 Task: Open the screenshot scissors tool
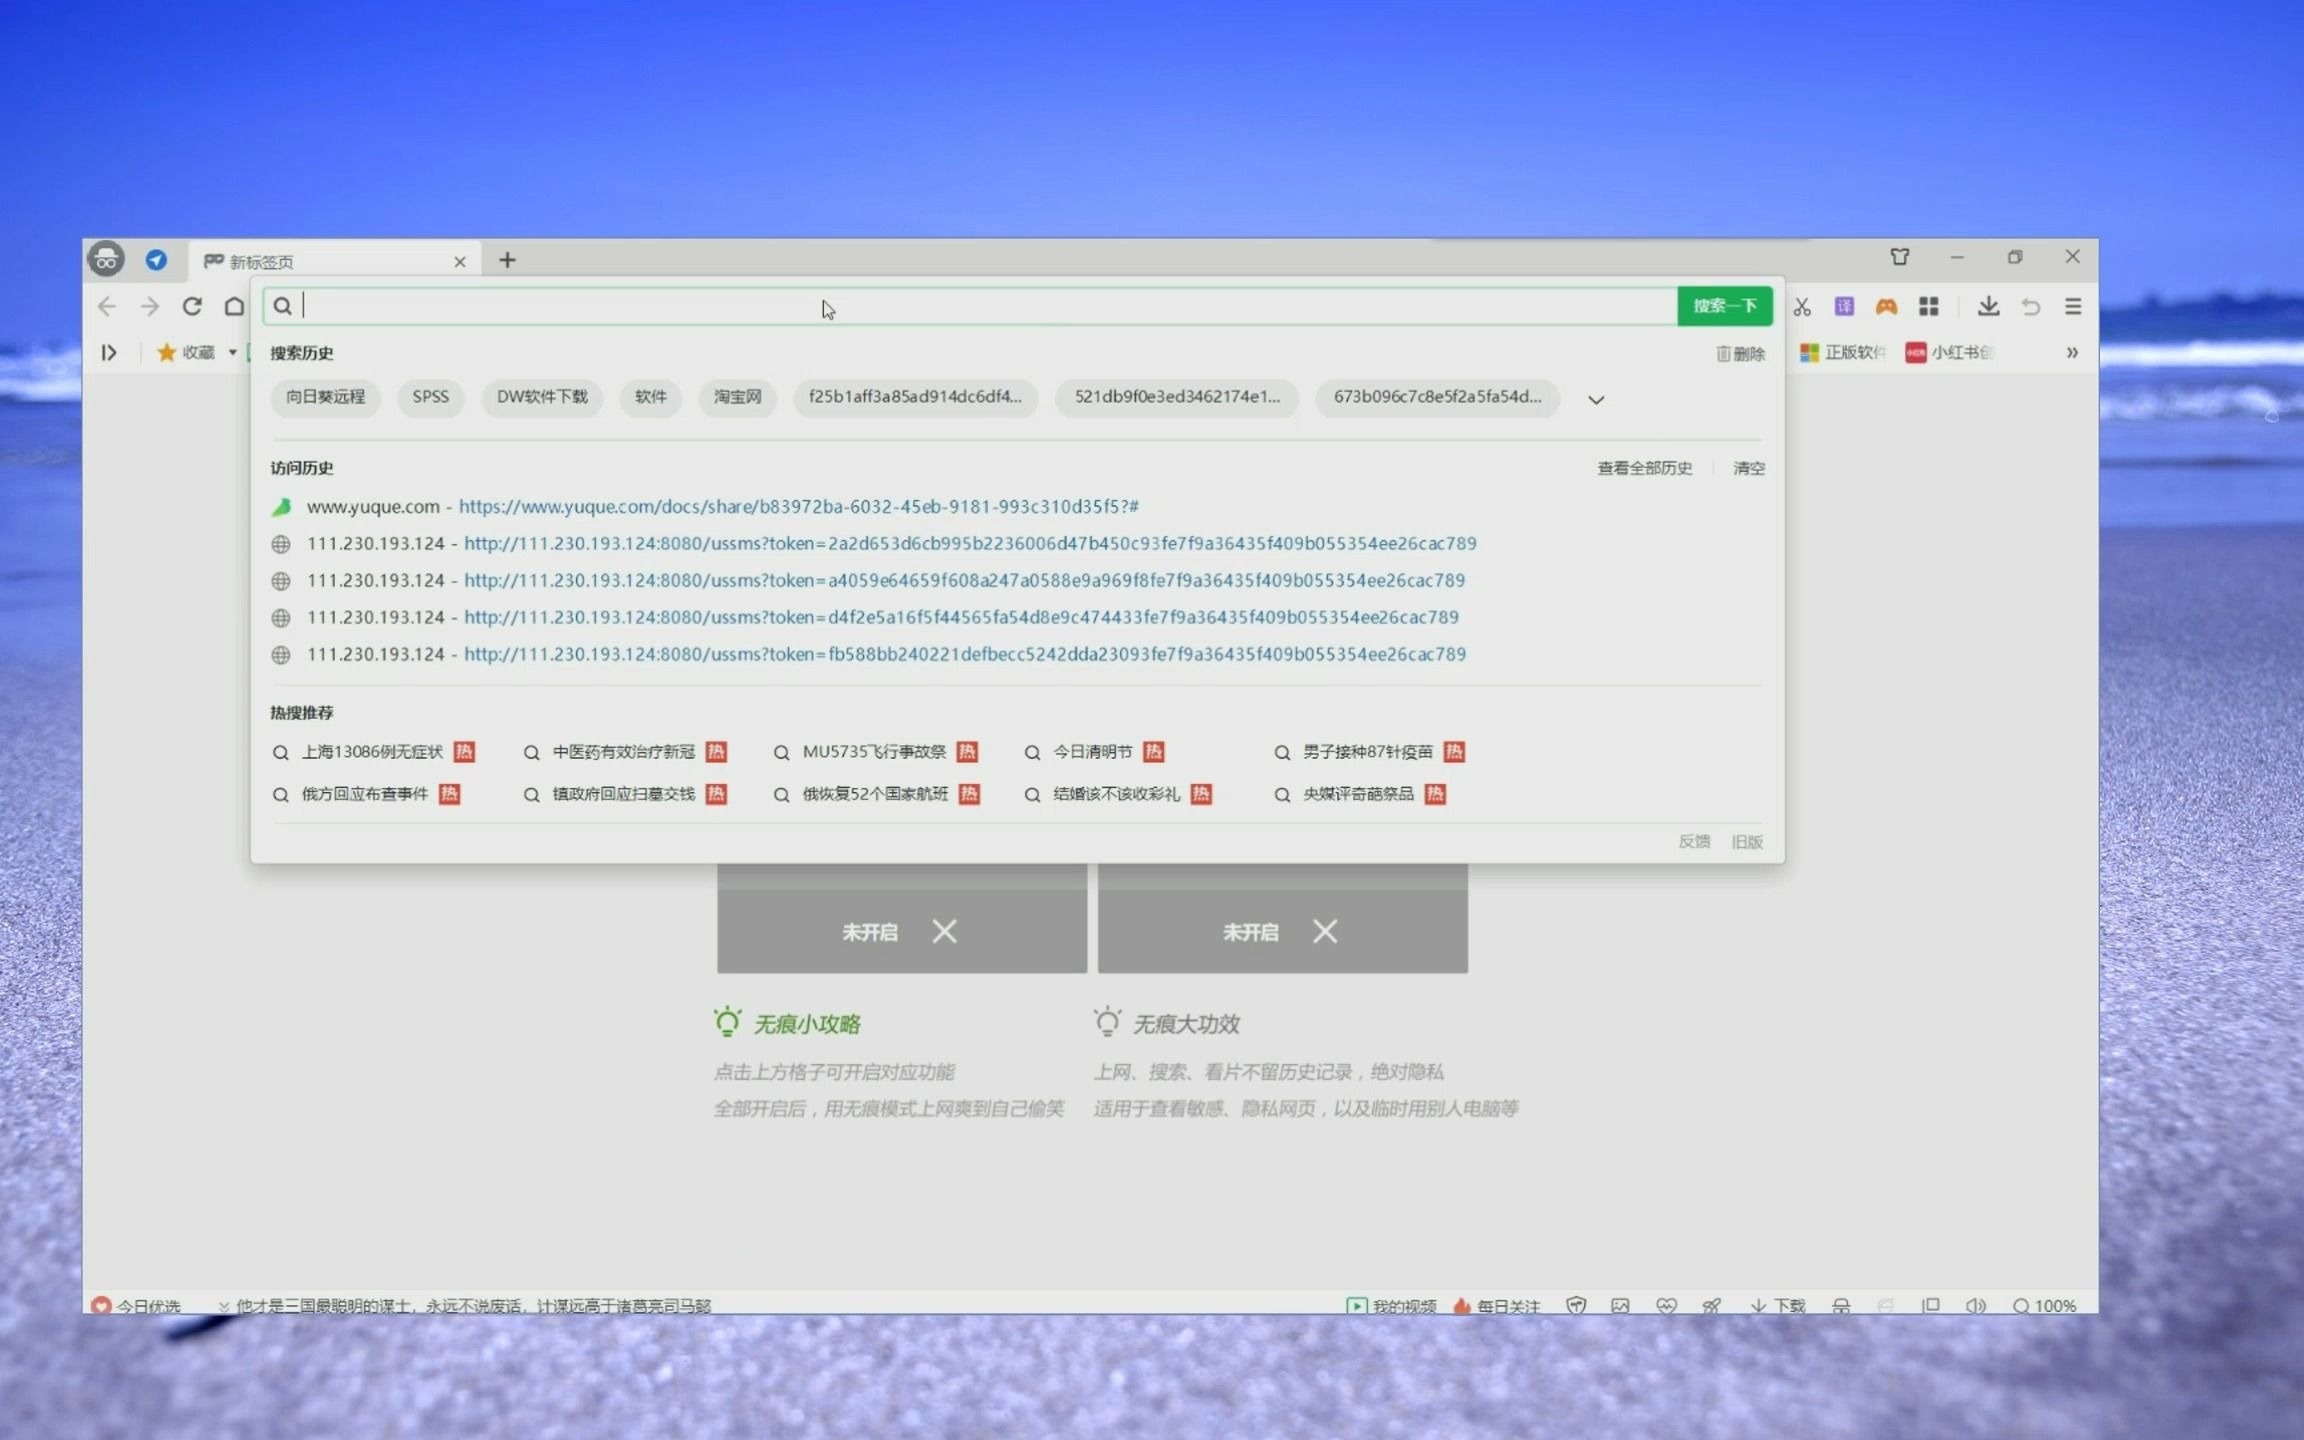1802,307
